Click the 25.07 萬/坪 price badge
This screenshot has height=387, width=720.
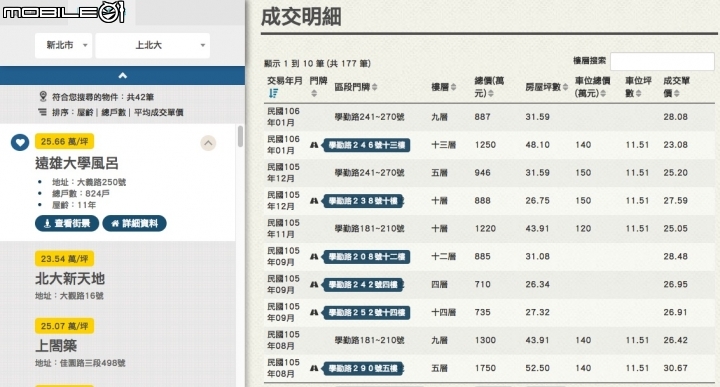(64, 326)
